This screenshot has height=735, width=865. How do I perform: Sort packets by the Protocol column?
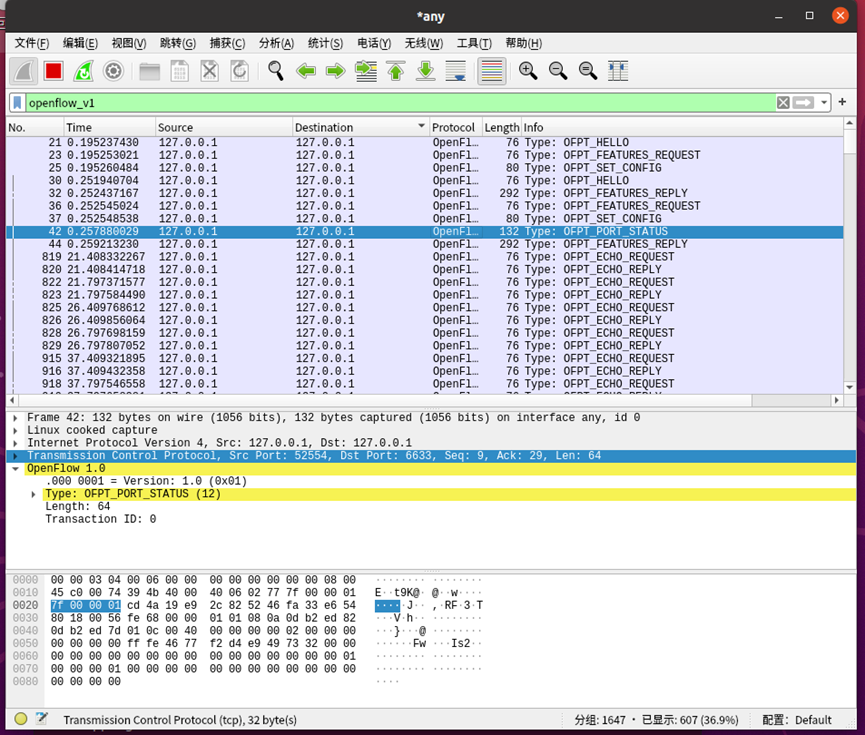[x=453, y=127]
